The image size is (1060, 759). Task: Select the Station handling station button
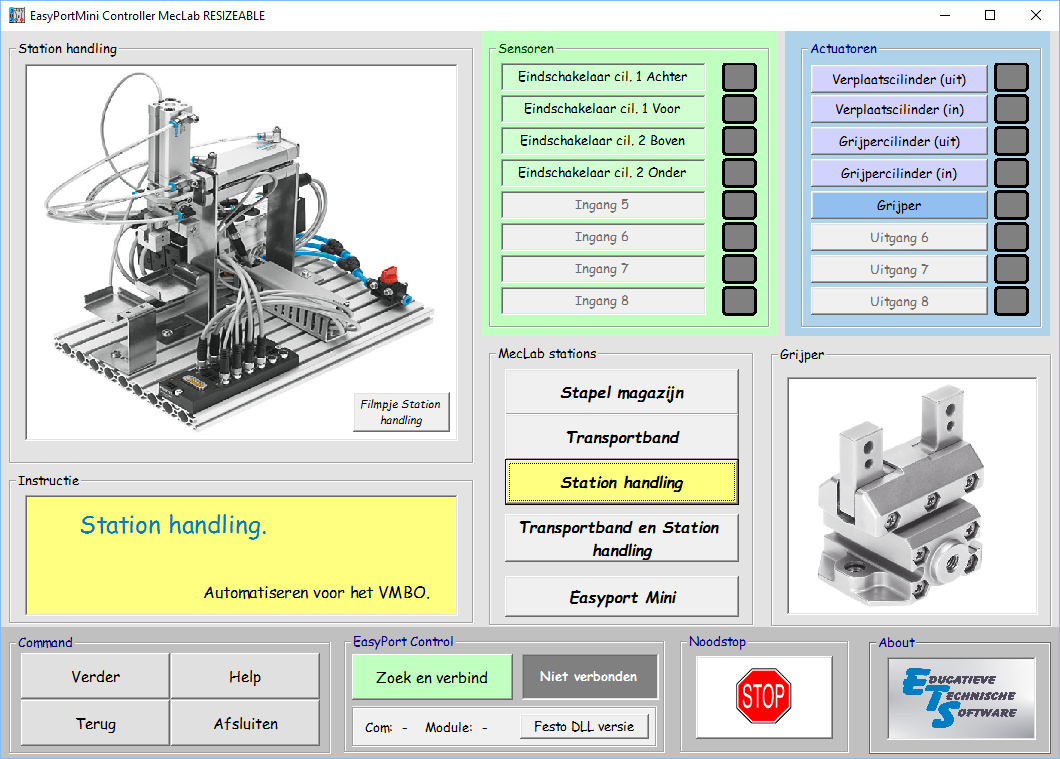coord(622,482)
